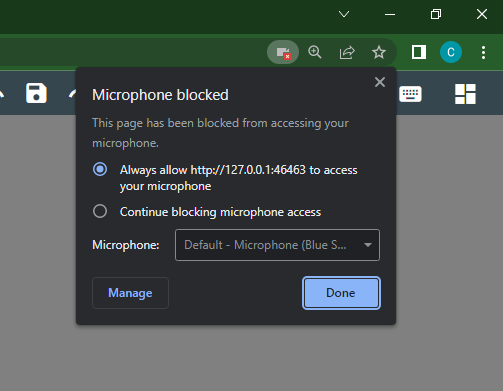Click the Manage button
The image size is (503, 391).
(130, 293)
